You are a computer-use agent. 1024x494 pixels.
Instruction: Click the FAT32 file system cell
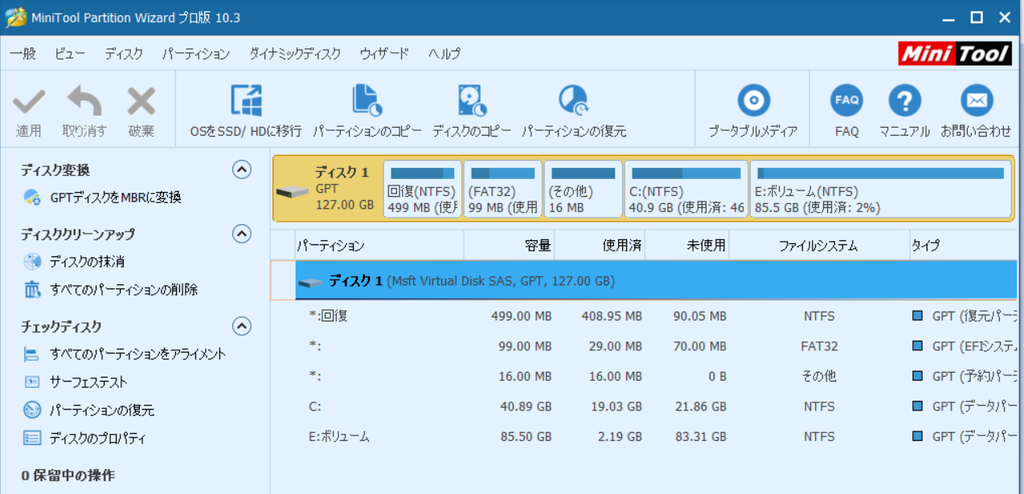pos(819,346)
